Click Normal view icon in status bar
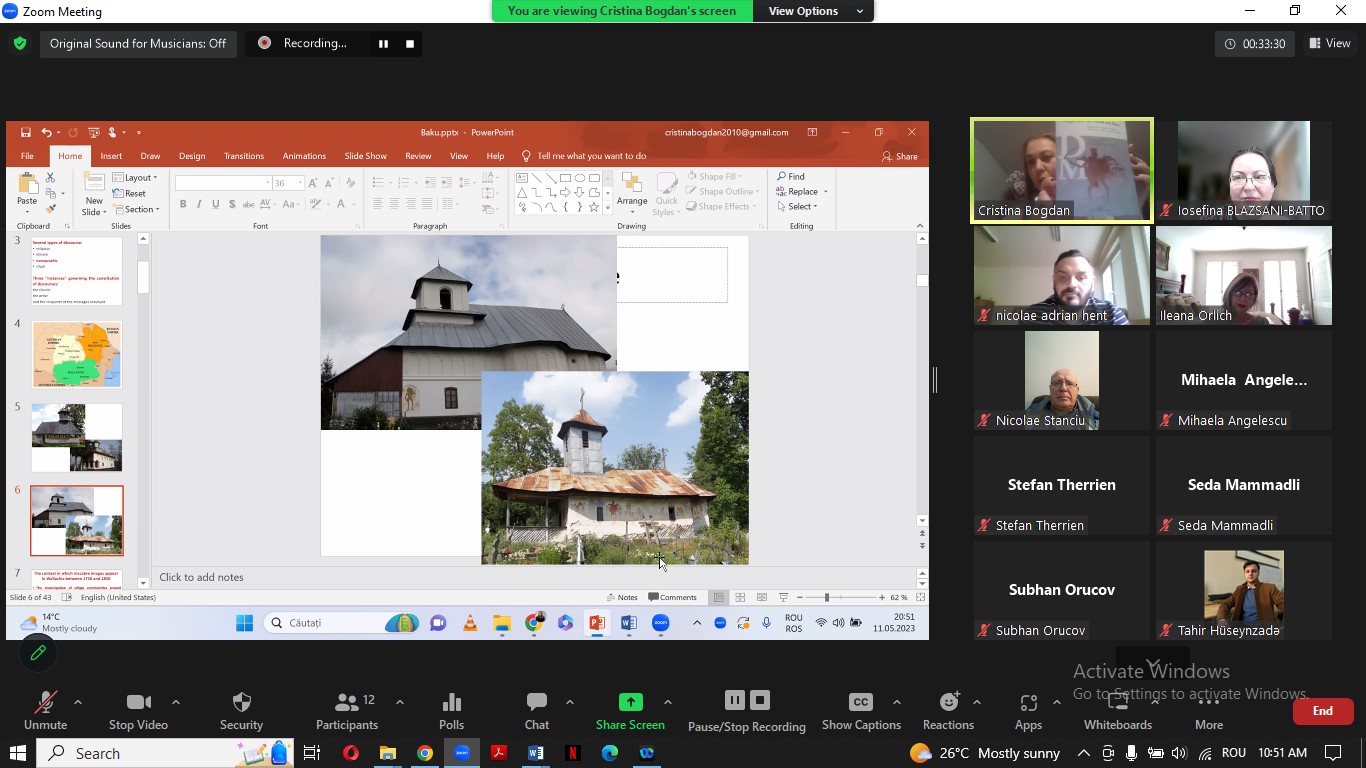The height and width of the screenshot is (768, 1366). tap(718, 597)
